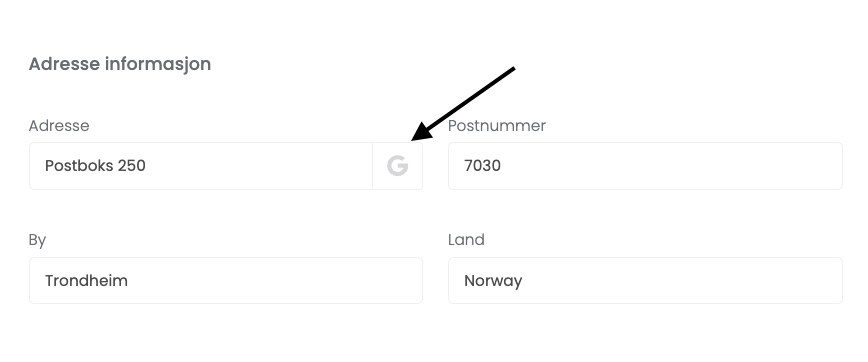
Task: Click the By field label
Action: pyautogui.click(x=37, y=240)
